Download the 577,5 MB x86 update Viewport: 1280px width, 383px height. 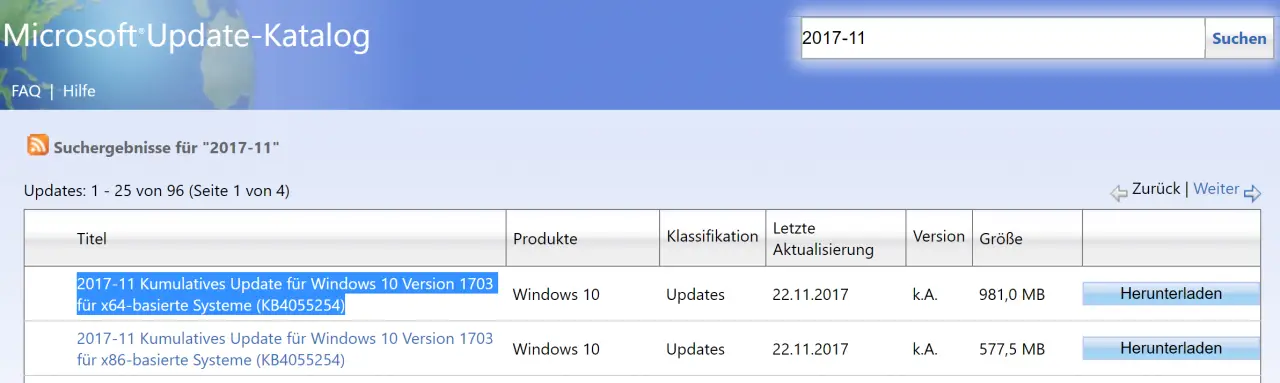click(x=1171, y=348)
